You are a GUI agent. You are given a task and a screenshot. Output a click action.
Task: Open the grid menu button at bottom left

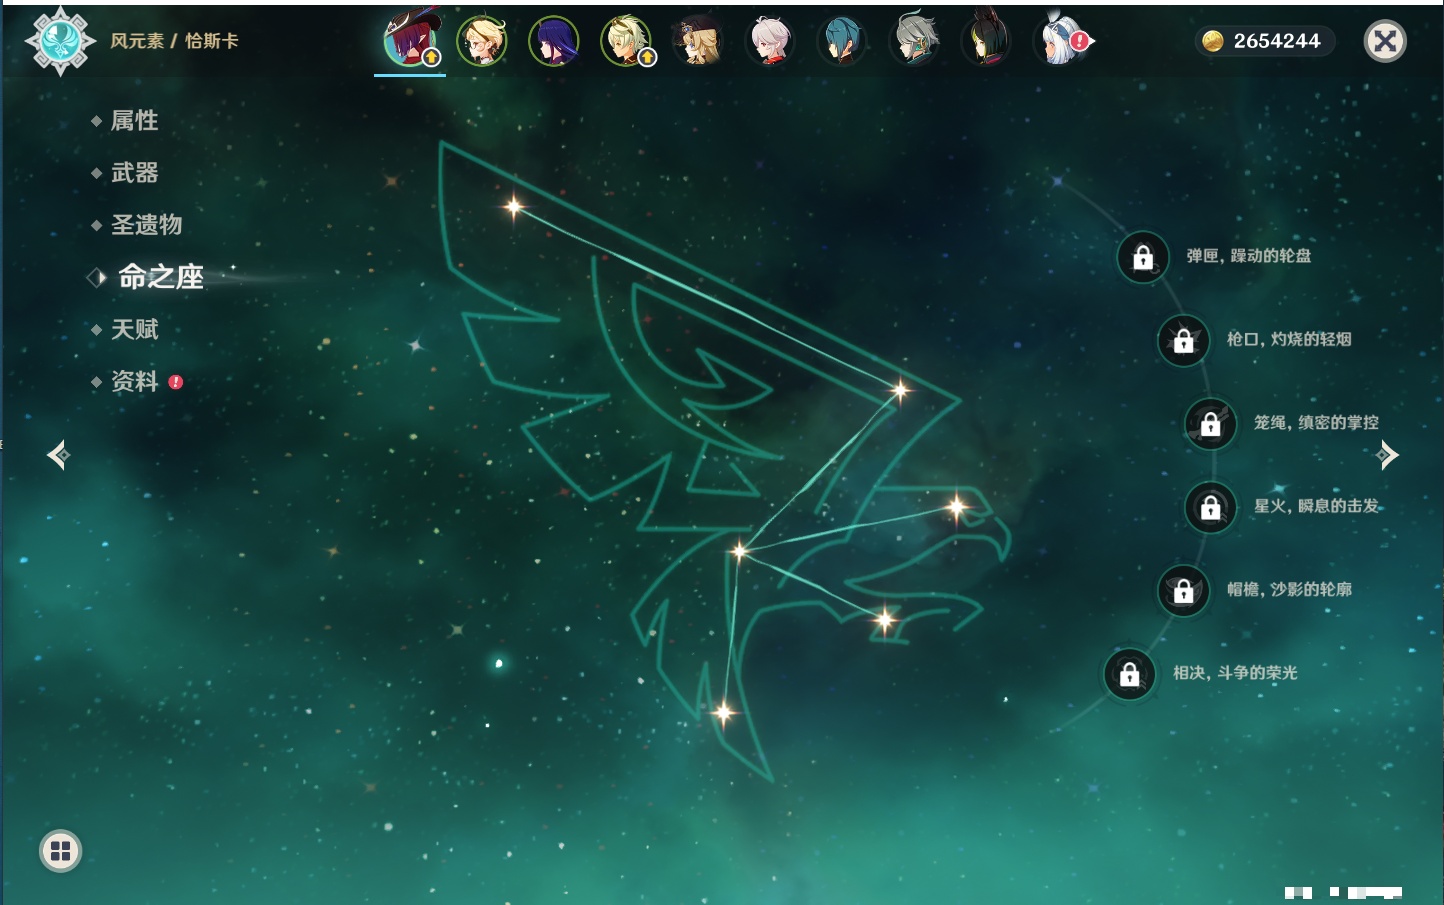(60, 851)
